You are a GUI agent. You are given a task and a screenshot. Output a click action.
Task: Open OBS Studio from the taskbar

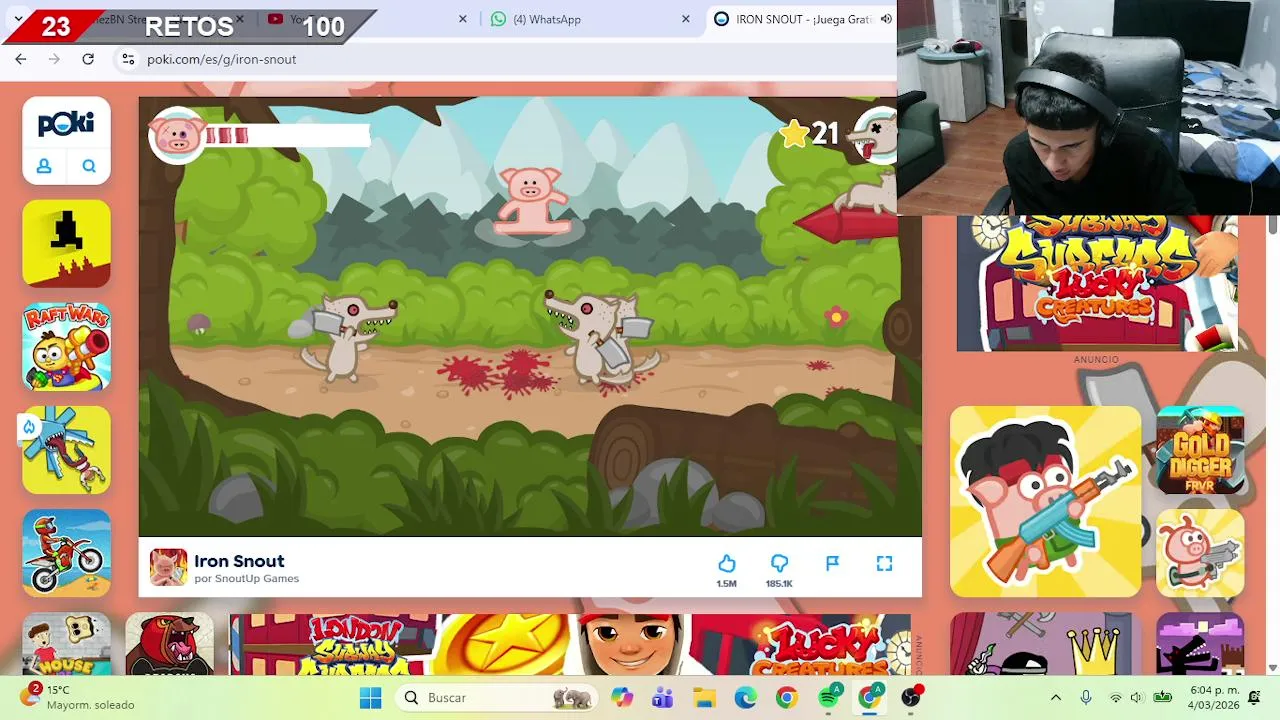[911, 697]
